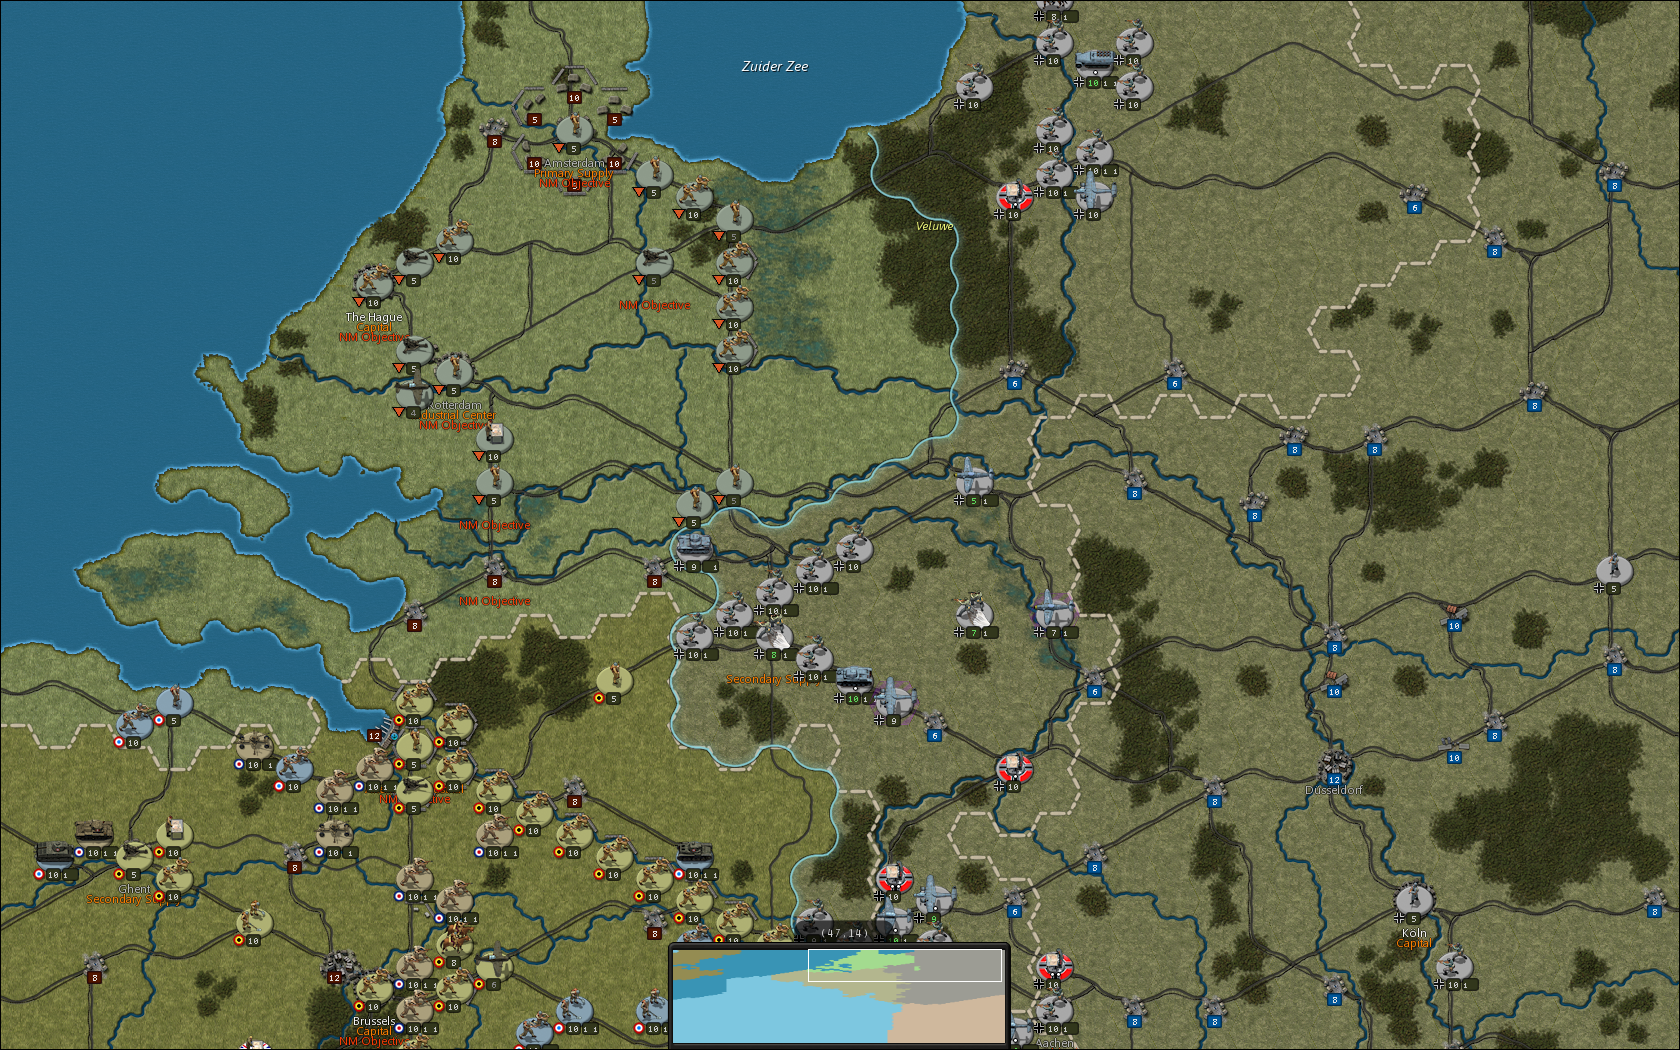Click The Hague city label
Viewport: 1680px width, 1050px height.
(x=374, y=317)
